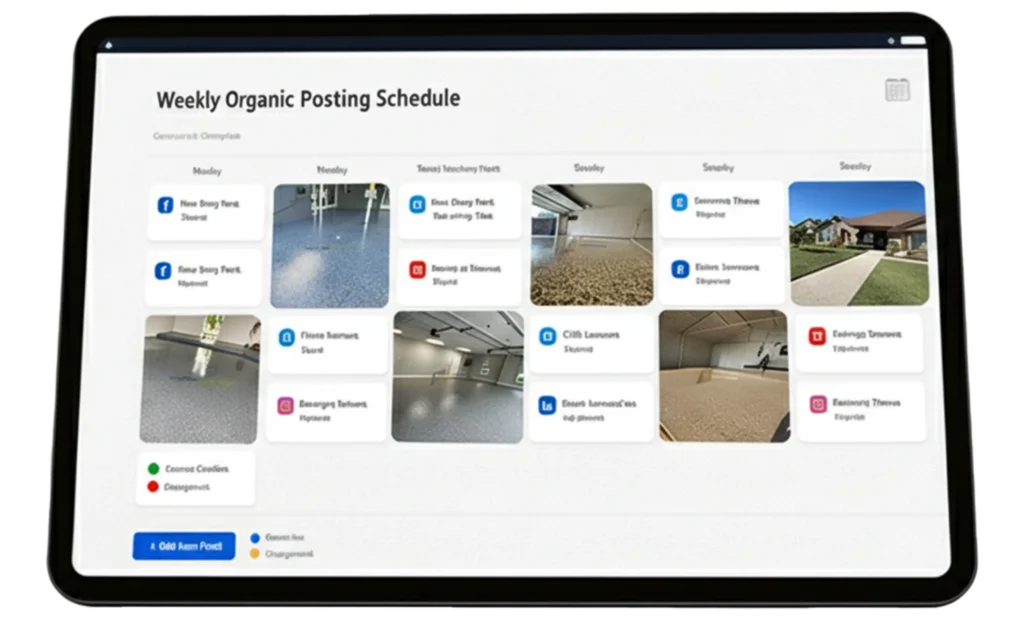Click the Instagram icon in the second column's bottom card
This screenshot has width=1024, height=620.
[x=286, y=406]
